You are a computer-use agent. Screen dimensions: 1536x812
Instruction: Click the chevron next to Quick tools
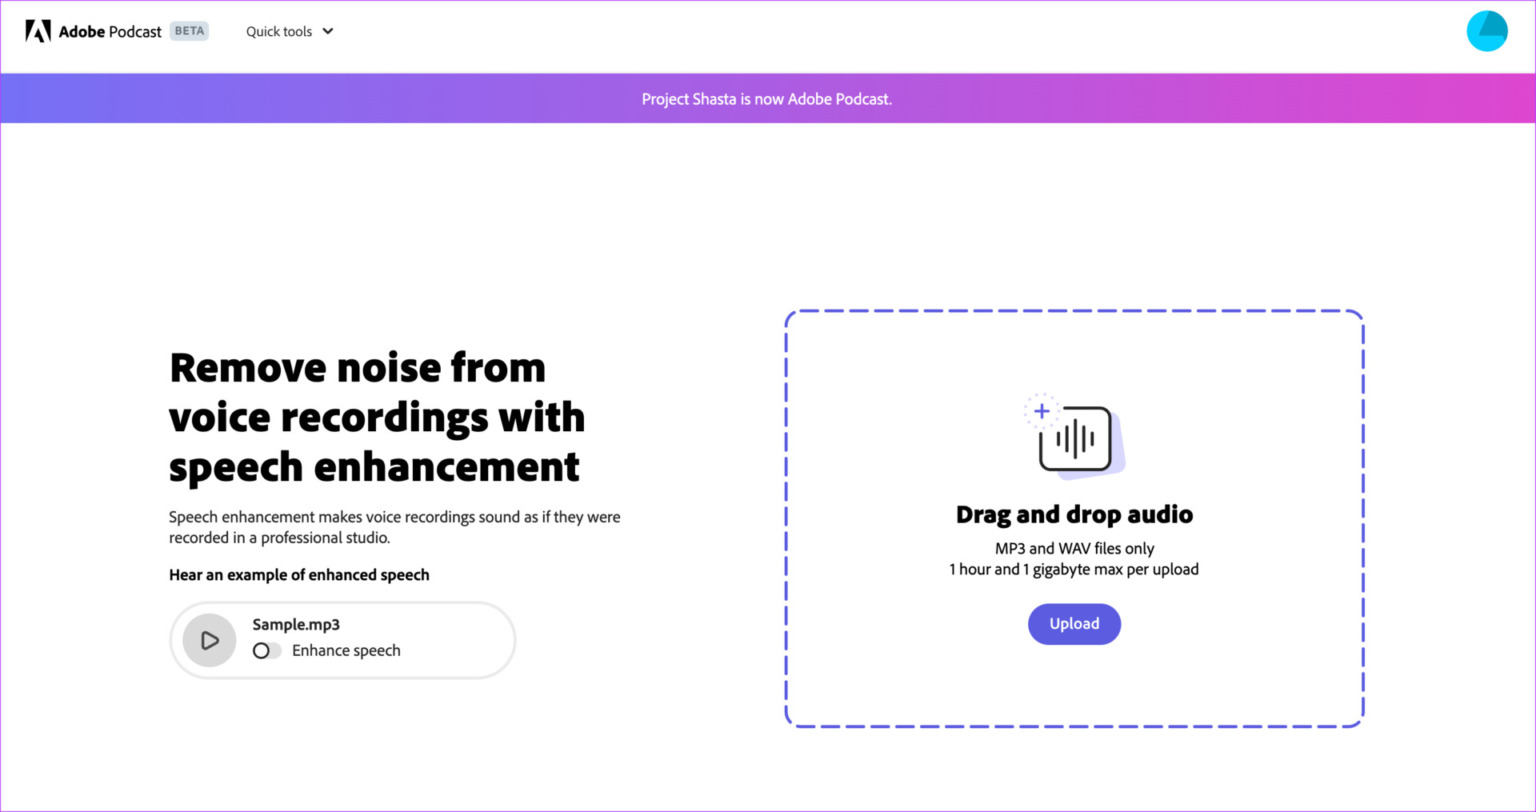[x=327, y=31]
